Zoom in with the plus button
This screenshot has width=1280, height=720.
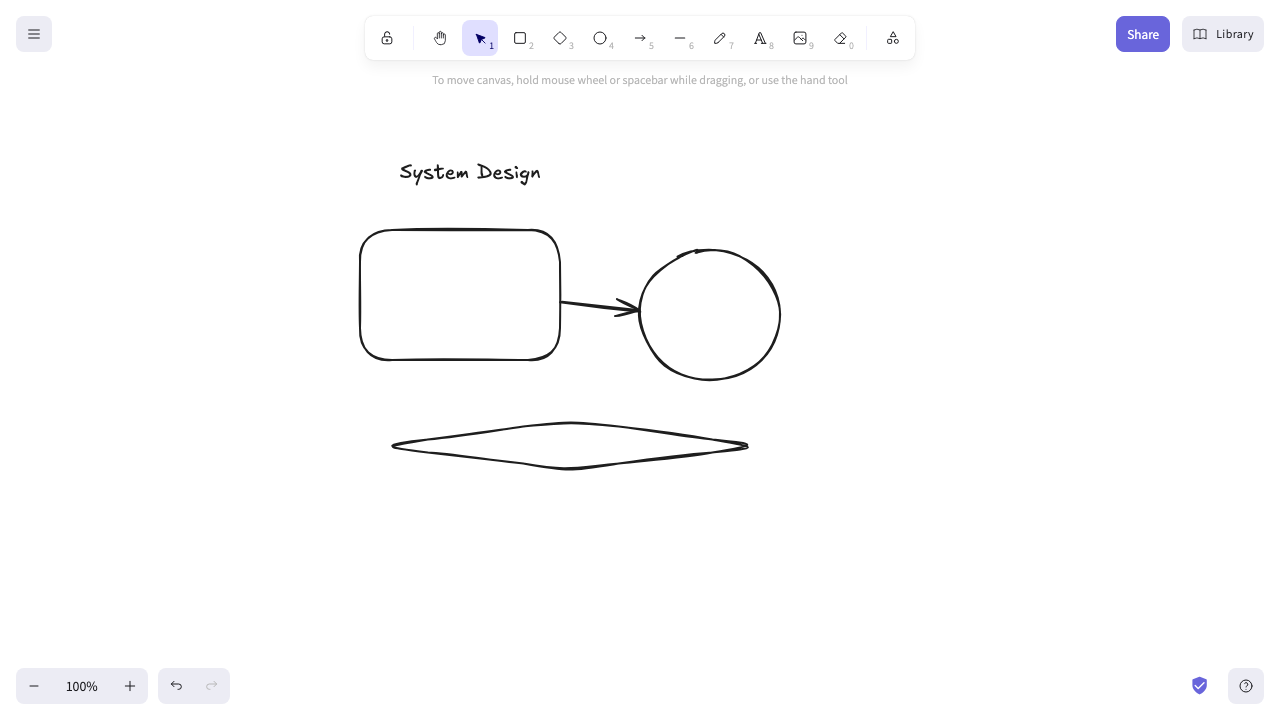pos(130,686)
